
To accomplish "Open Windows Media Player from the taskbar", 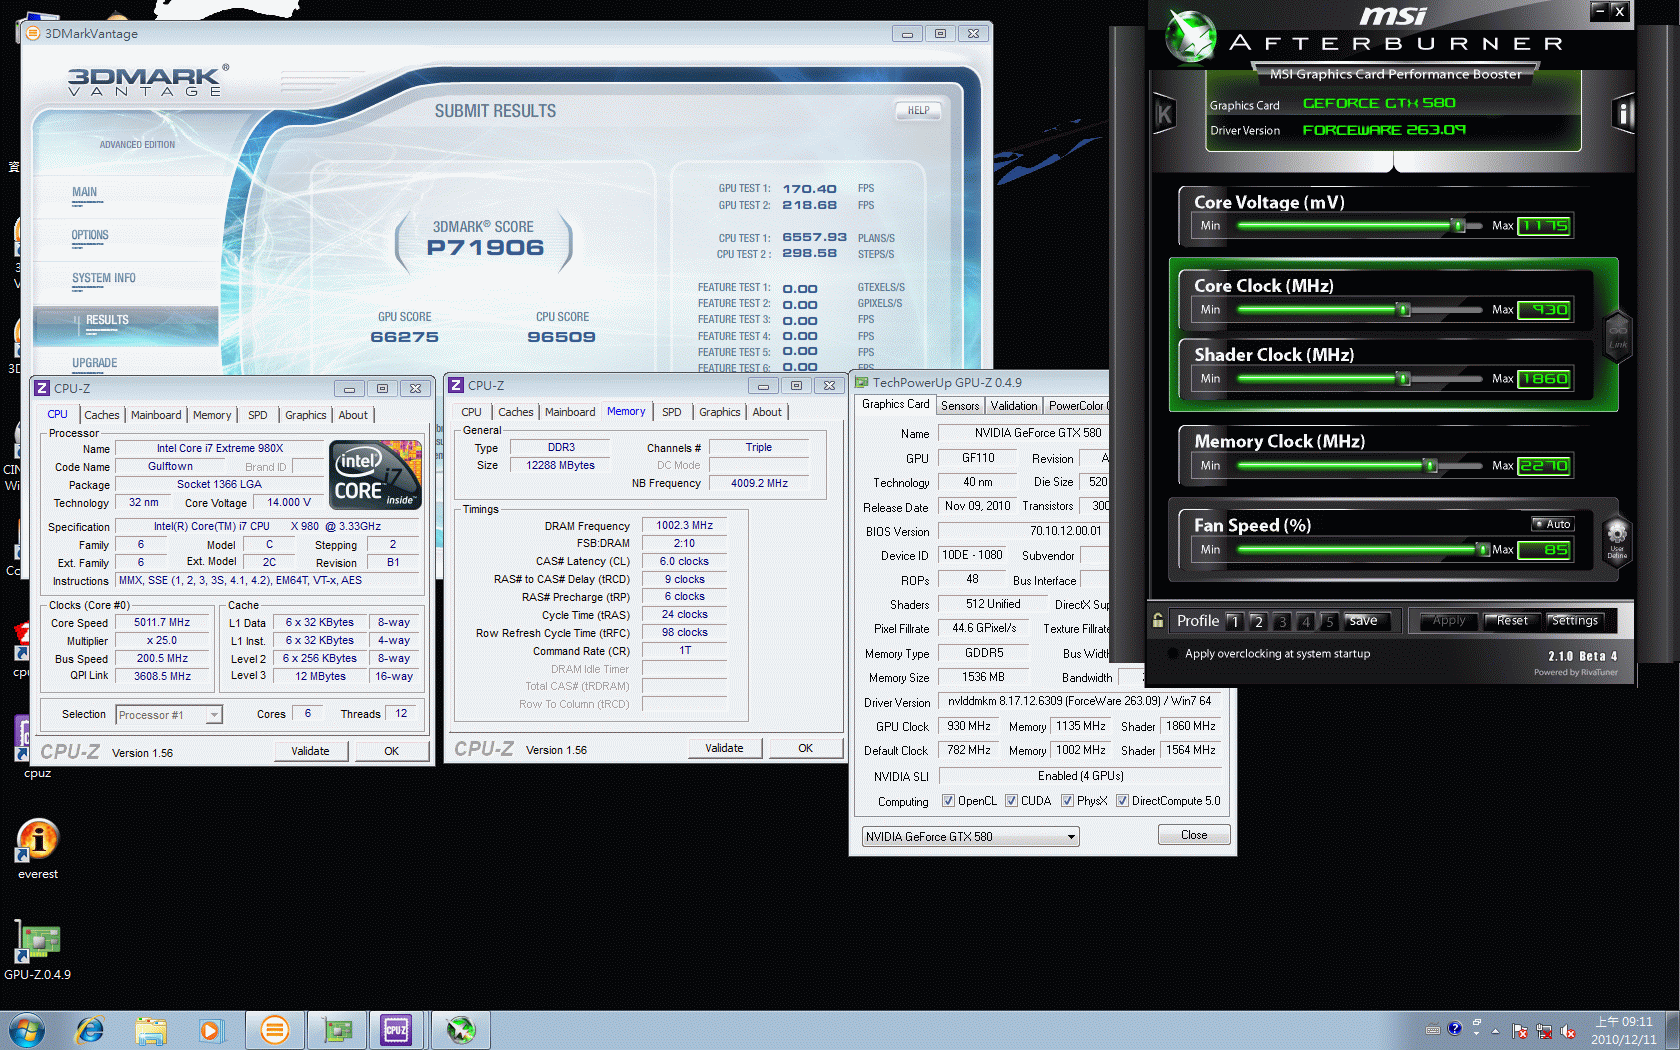I will click(x=210, y=1030).
